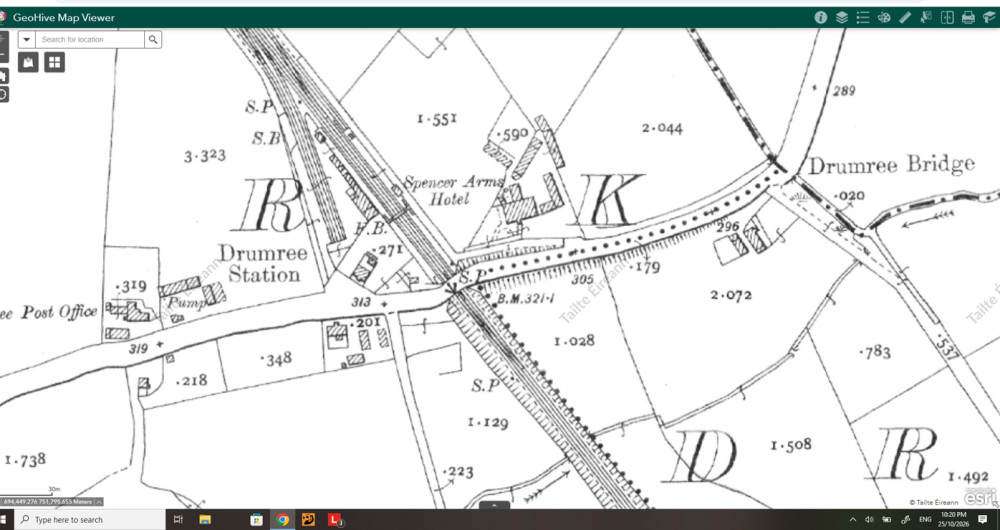Open File Explorer from taskbar
The height and width of the screenshot is (530, 1000).
pyautogui.click(x=205, y=520)
